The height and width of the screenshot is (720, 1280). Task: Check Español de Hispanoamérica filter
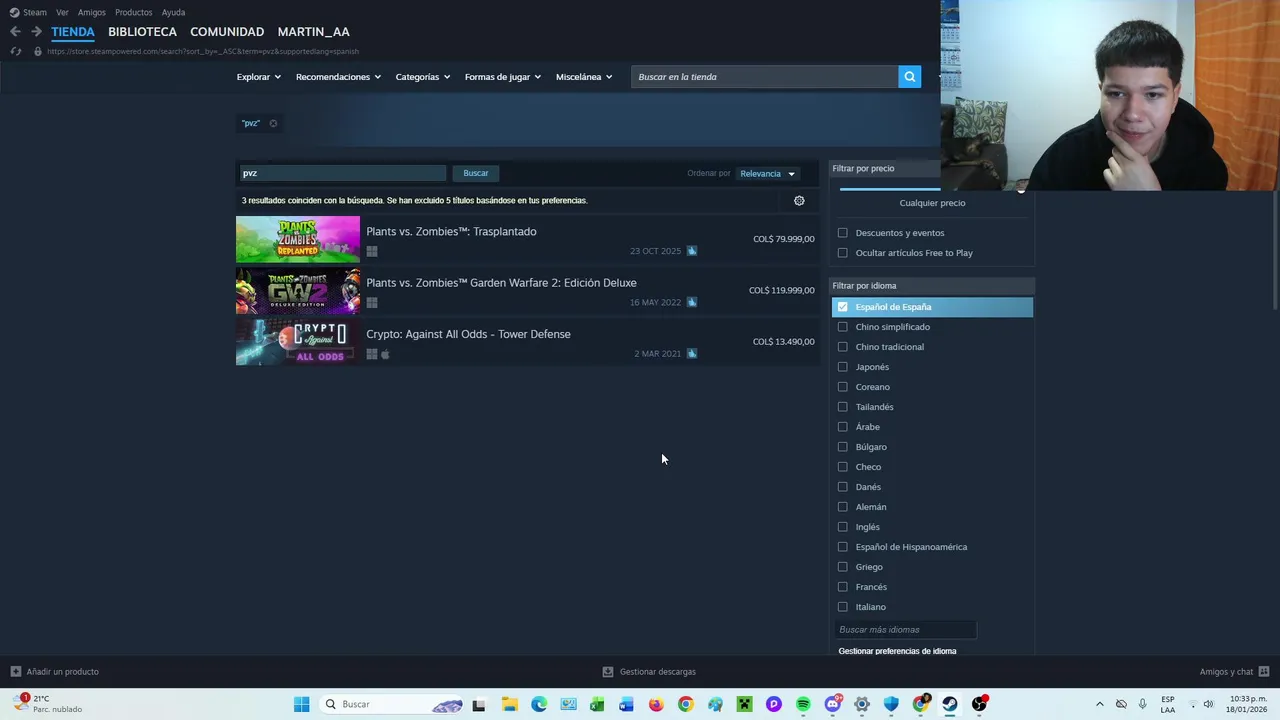coord(842,547)
